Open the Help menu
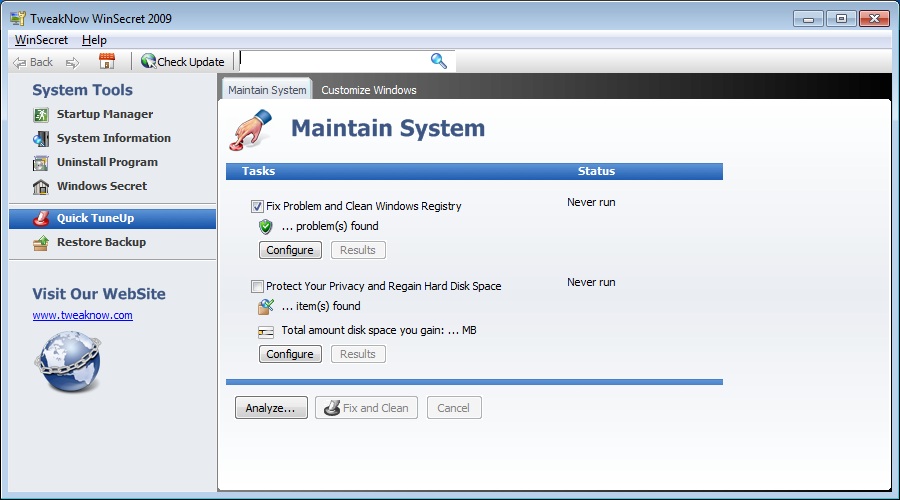This screenshot has width=900, height=500. [x=94, y=40]
